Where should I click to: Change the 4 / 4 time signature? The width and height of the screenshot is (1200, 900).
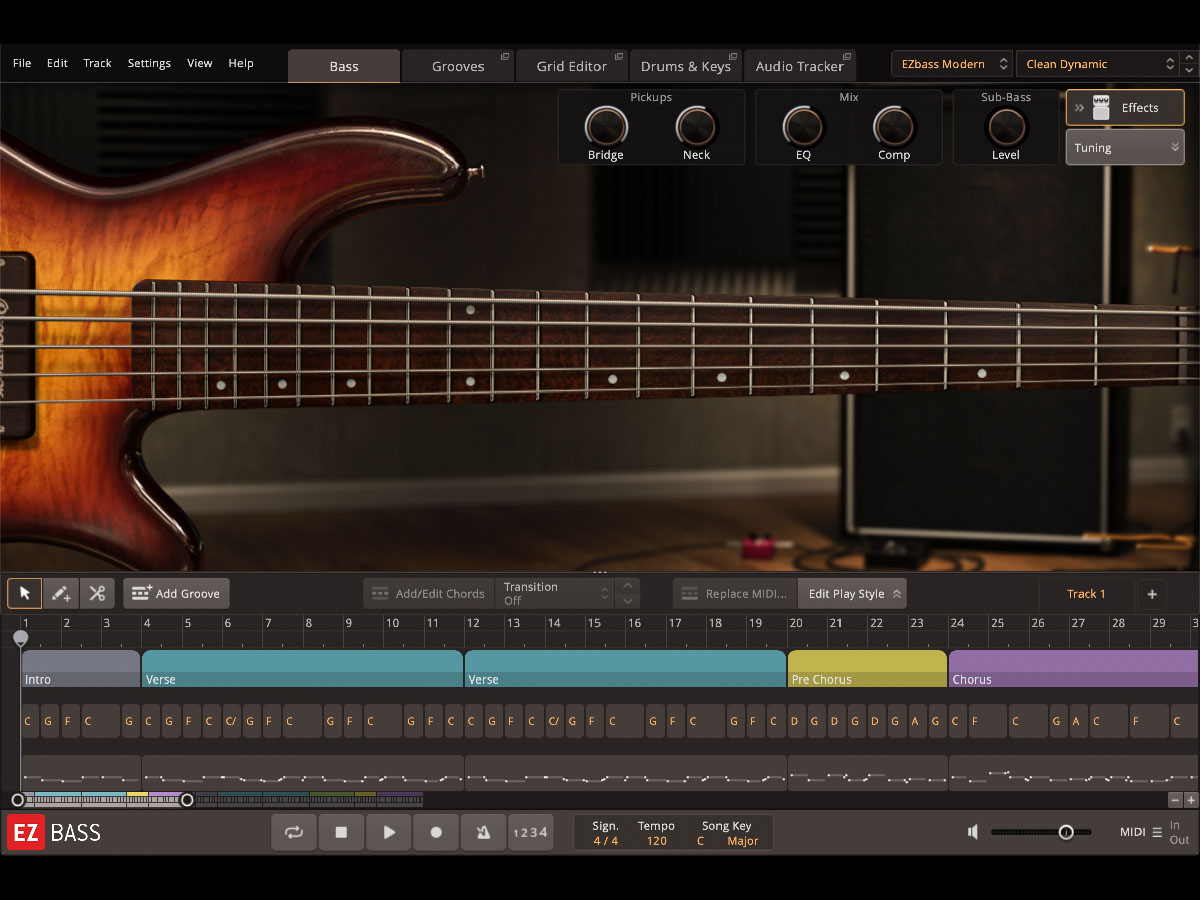606,841
